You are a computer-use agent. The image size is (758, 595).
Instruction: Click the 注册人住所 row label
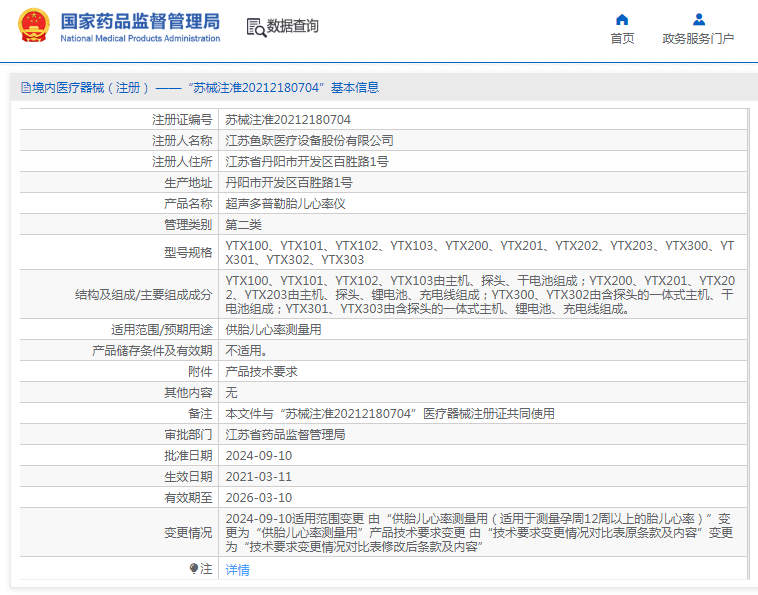(x=182, y=161)
